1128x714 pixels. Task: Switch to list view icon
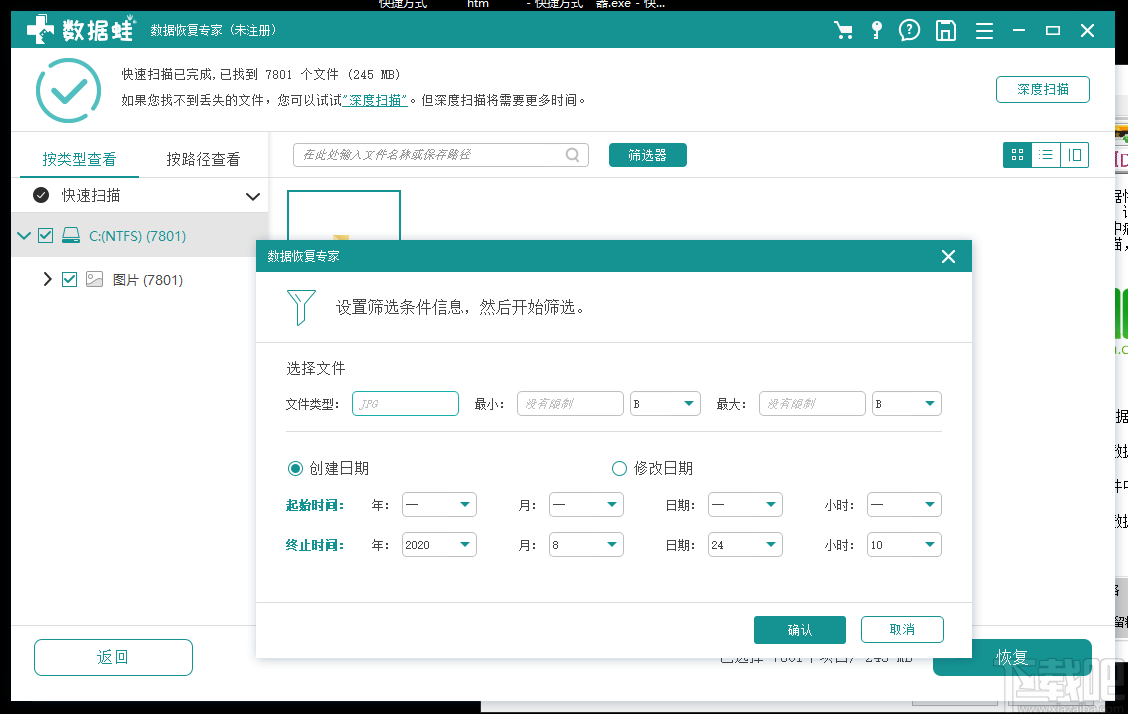1046,155
